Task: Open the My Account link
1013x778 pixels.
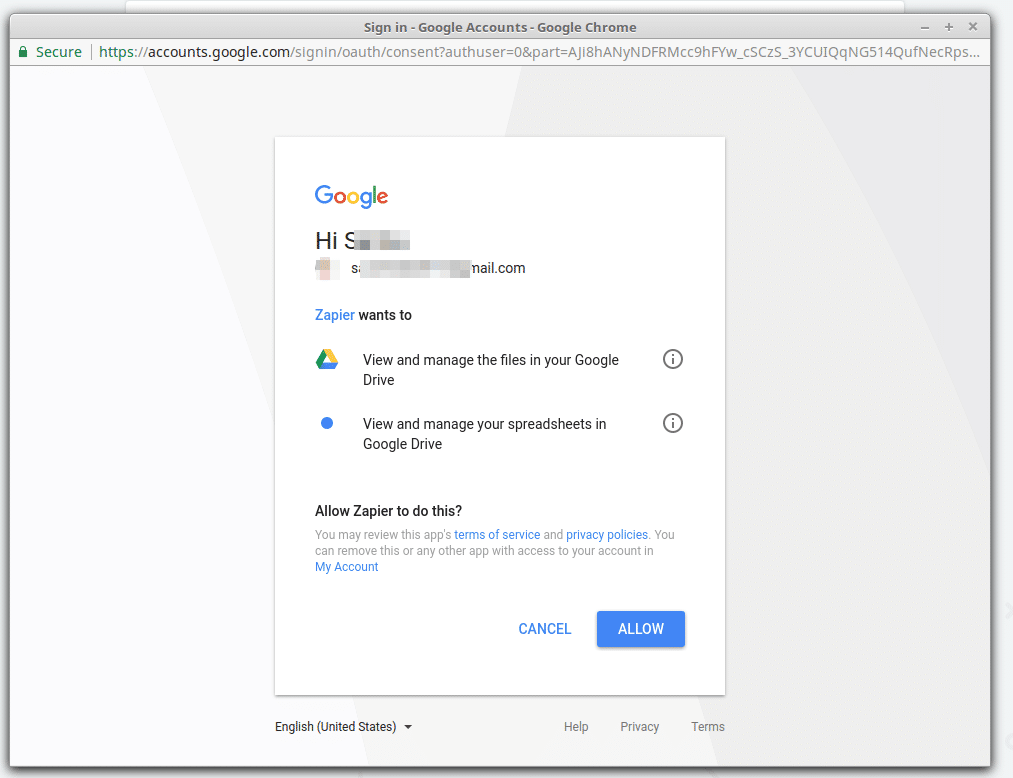Action: point(346,566)
